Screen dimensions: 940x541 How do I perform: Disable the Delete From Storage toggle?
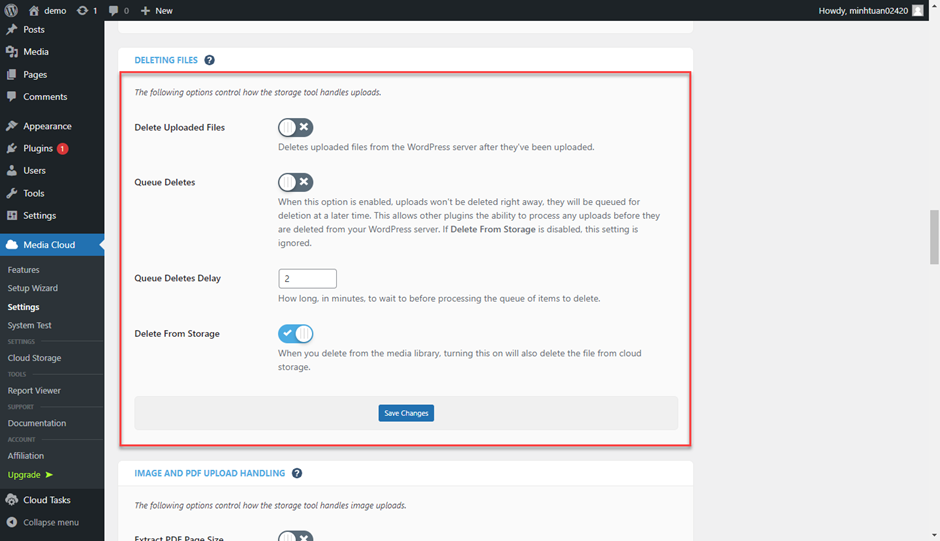[296, 333]
